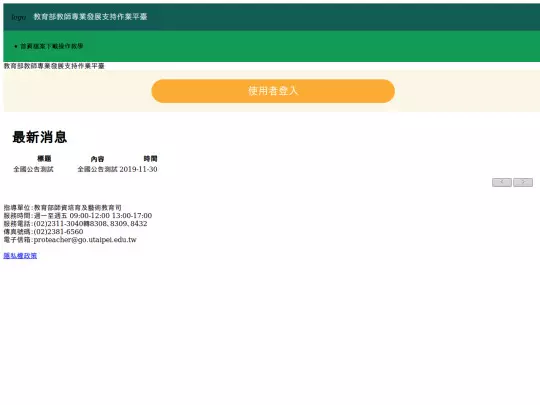Click the announcement date 2019-11-30
Image resolution: width=540 pixels, height=405 pixels.
(x=138, y=169)
